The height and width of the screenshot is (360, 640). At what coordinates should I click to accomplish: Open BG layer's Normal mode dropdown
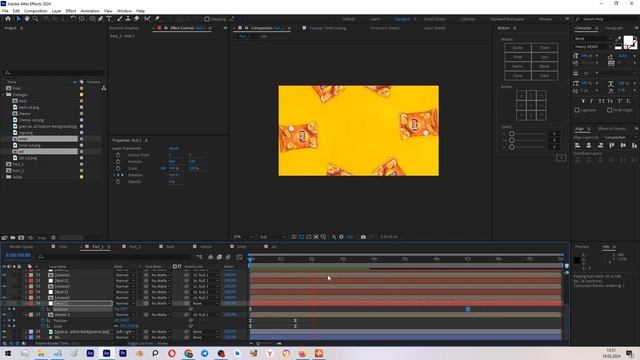tap(125, 338)
